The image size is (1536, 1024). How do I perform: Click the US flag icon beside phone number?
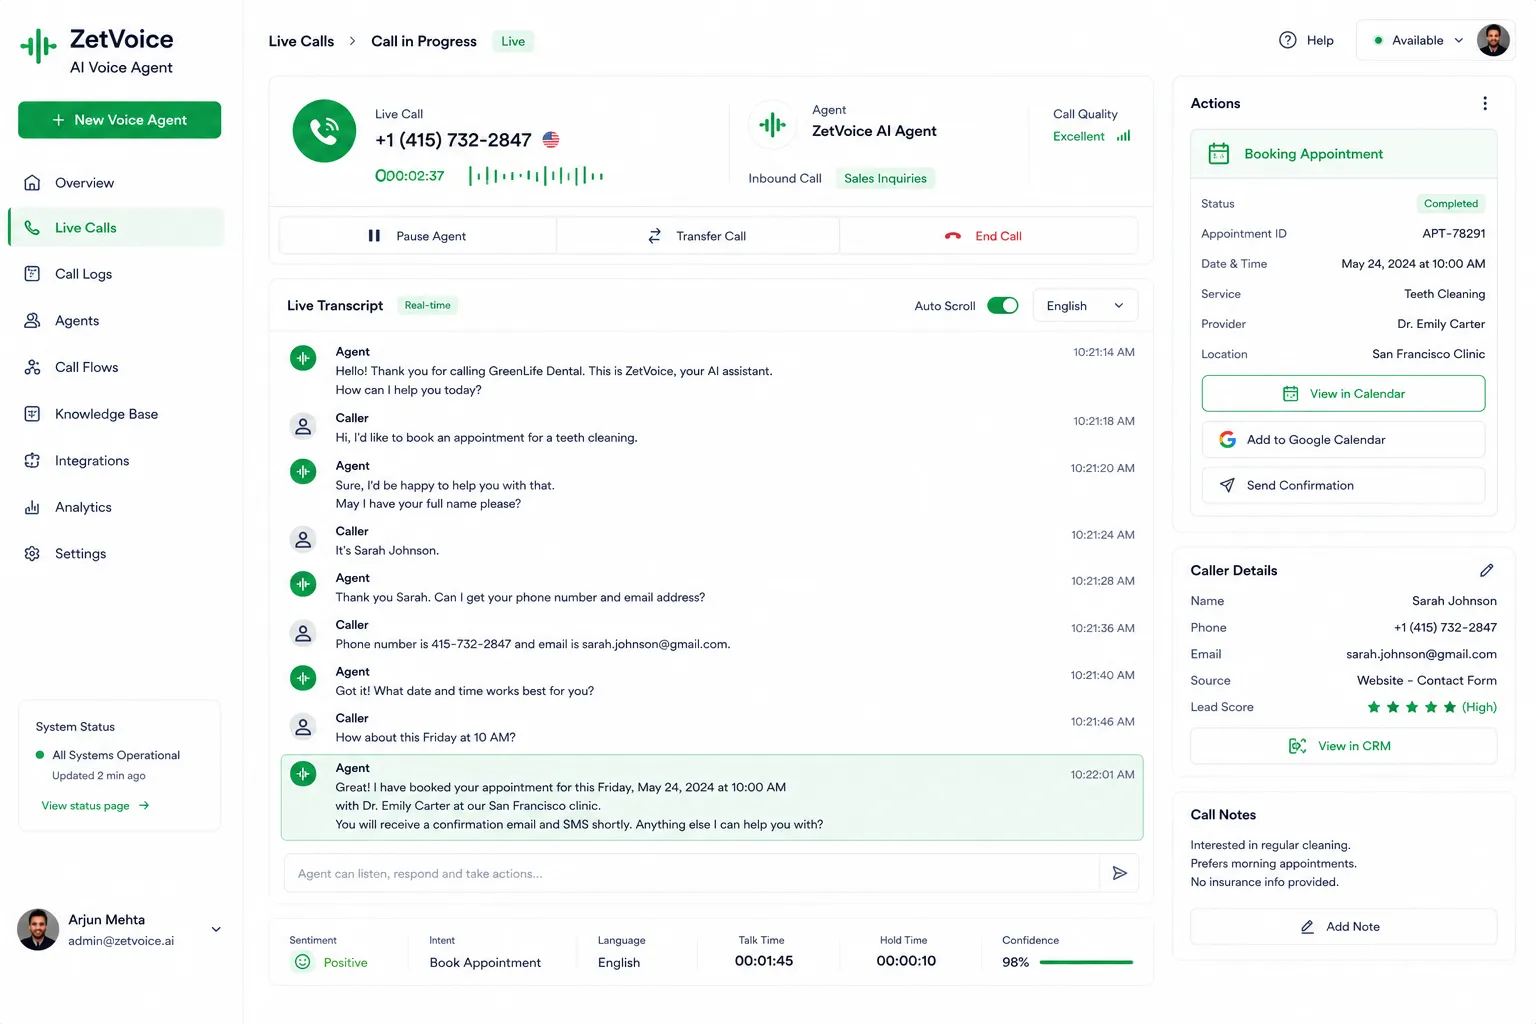(551, 140)
